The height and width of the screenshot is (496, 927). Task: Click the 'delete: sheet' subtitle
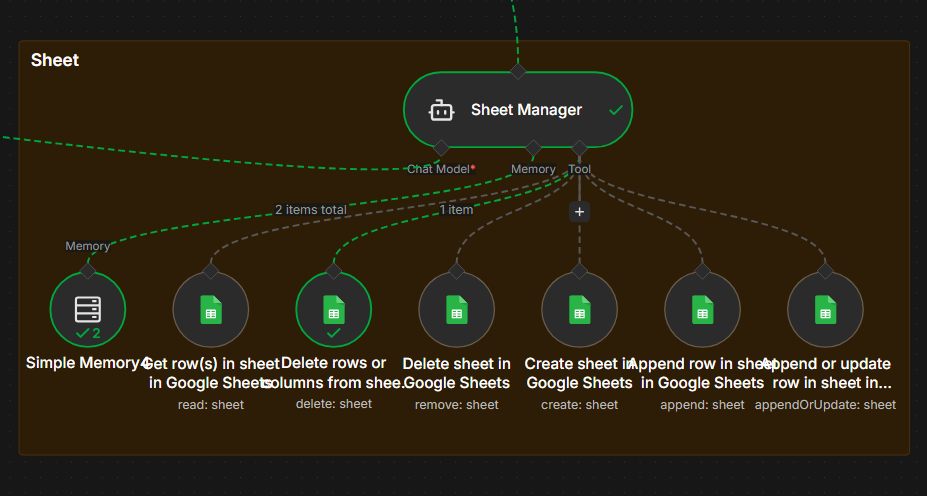pyautogui.click(x=334, y=404)
